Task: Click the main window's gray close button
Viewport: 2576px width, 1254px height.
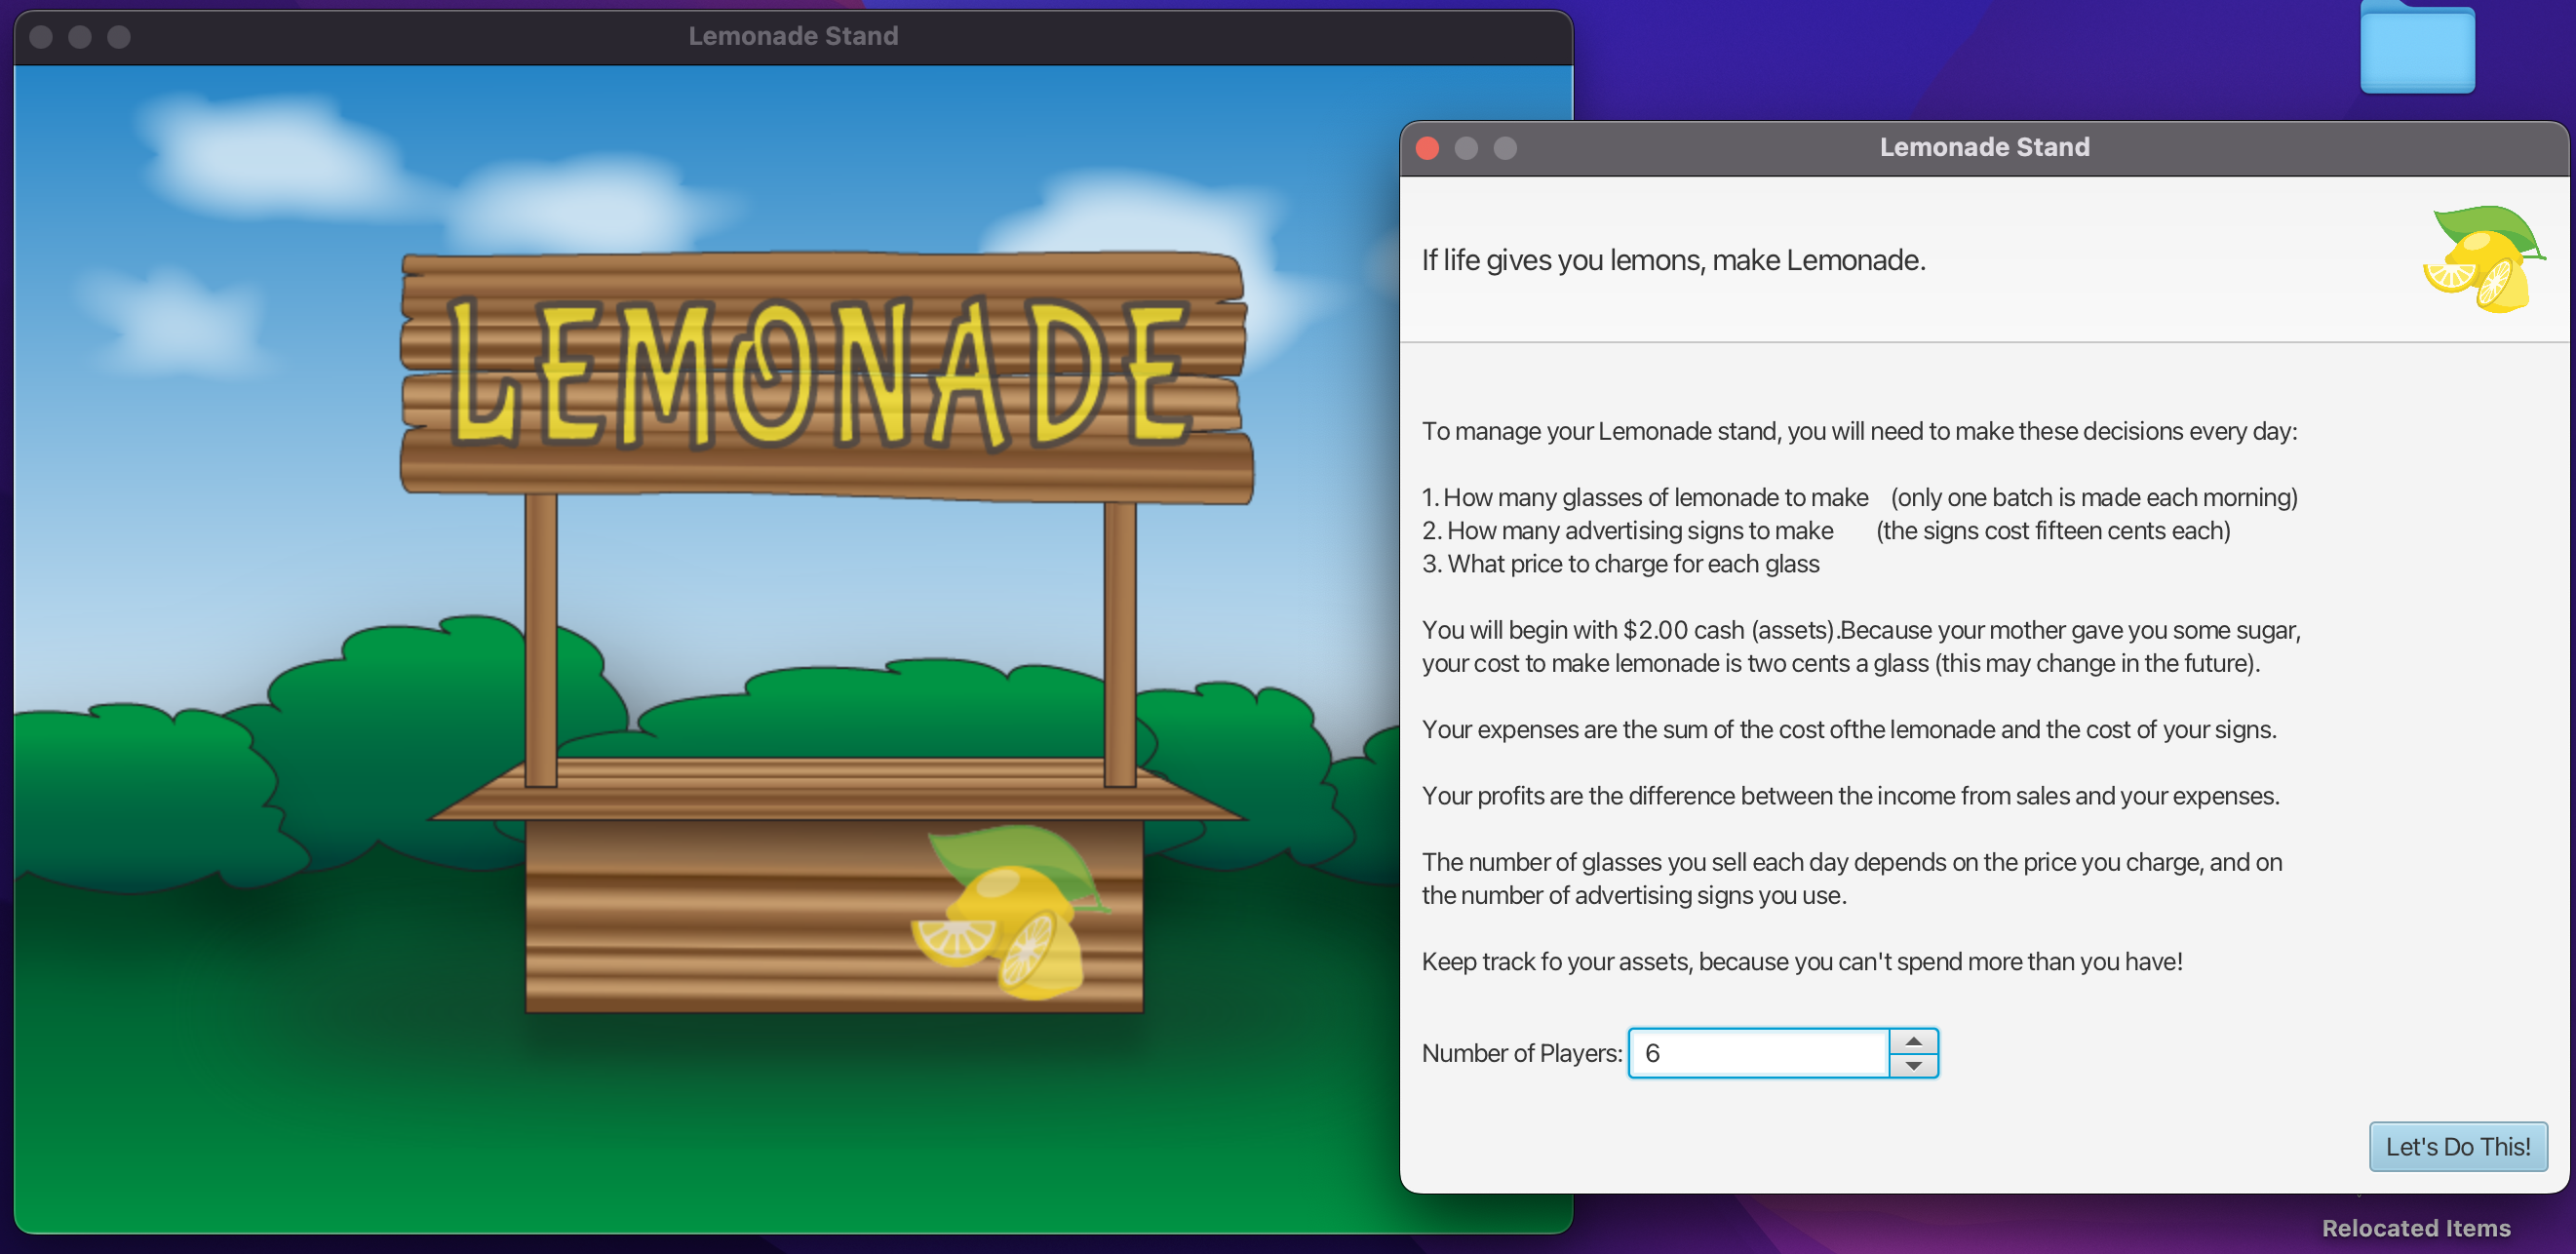Action: 41,37
